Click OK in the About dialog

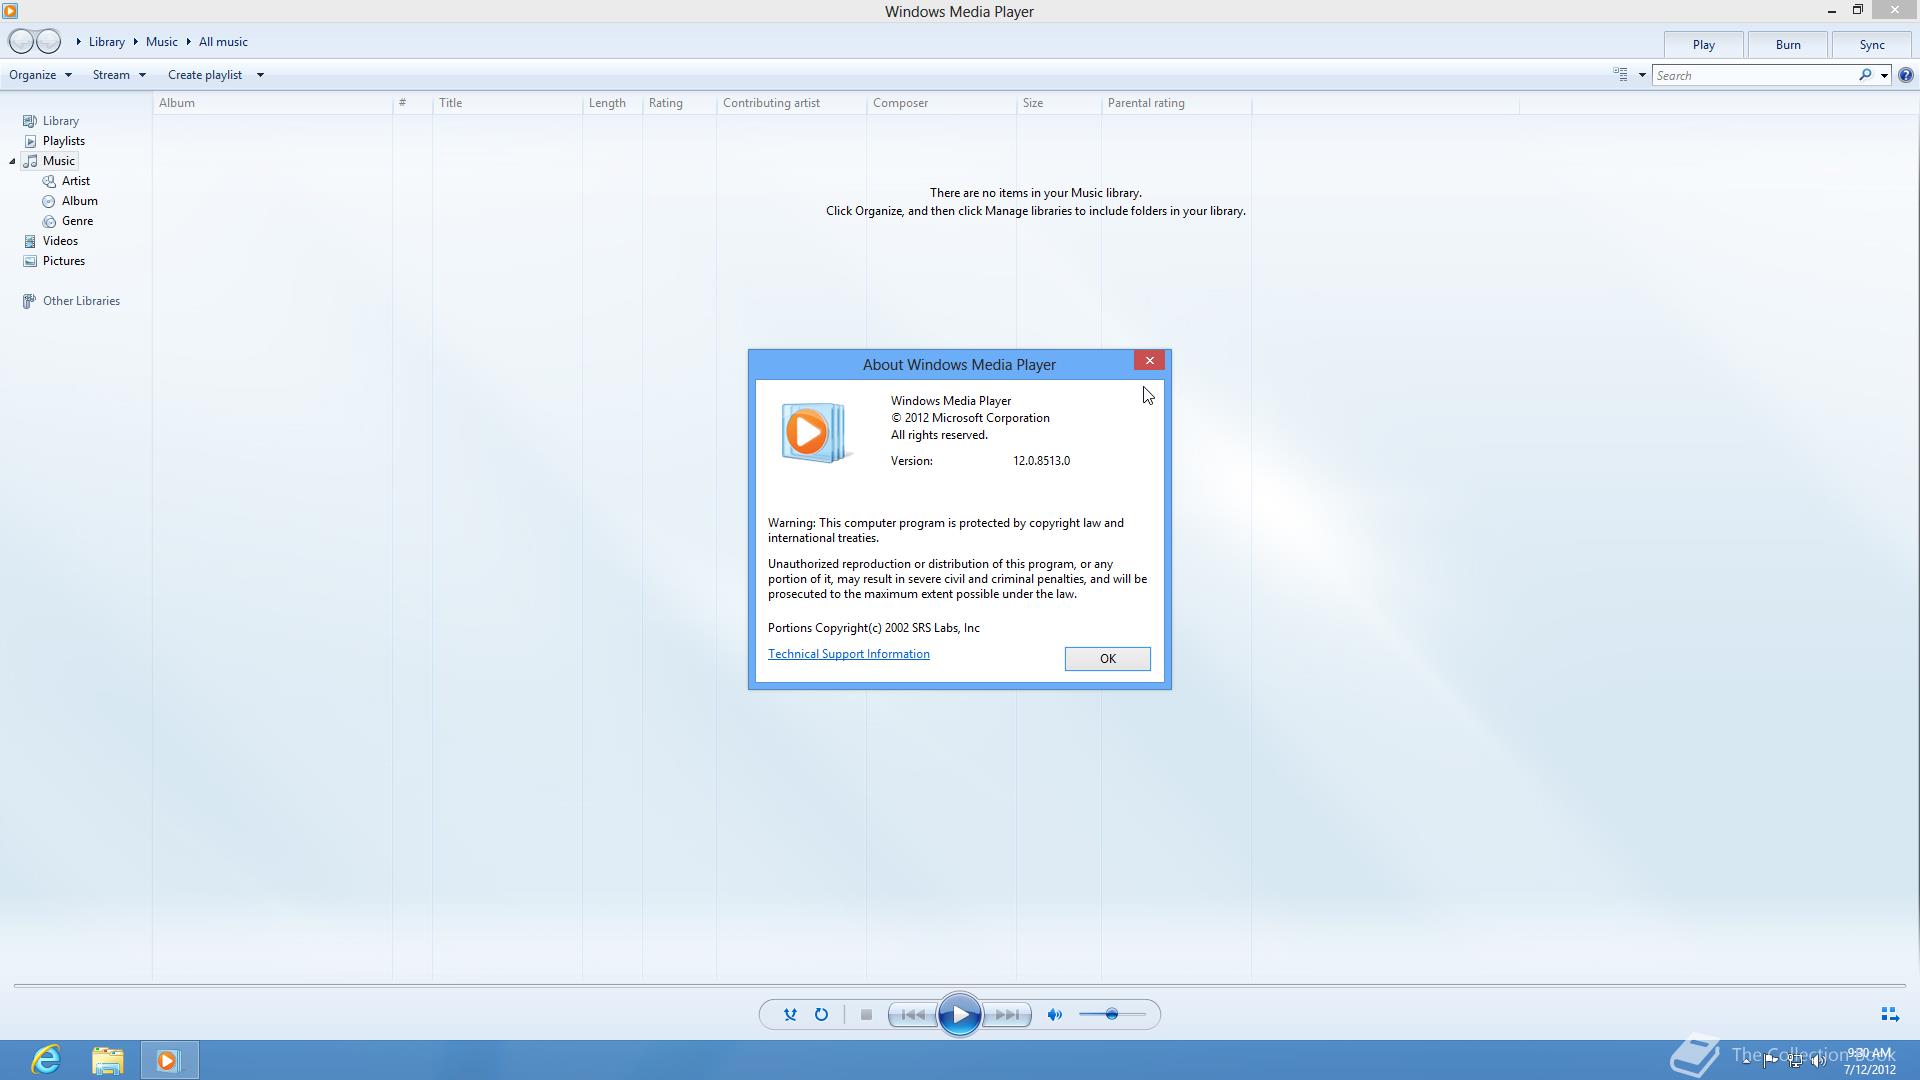[x=1108, y=659]
